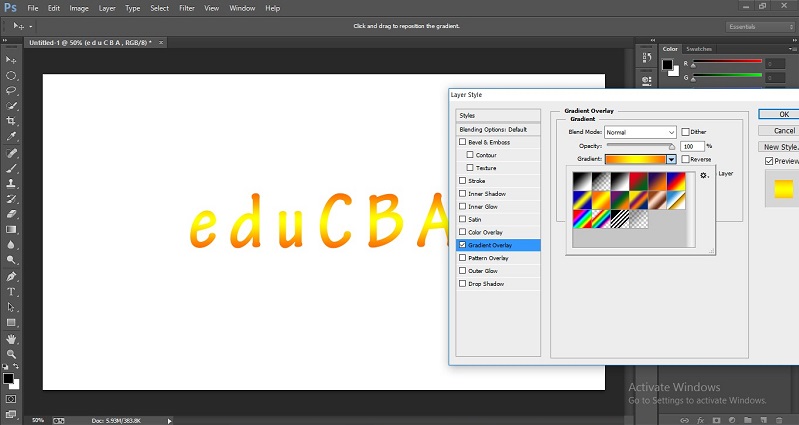Screen dimensions: 799x425
Task: Enable the Stroke style checkbox
Action: coord(463,180)
